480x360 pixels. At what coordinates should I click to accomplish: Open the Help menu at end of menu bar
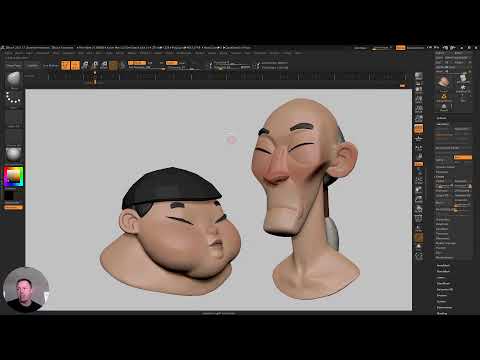pos(298,53)
